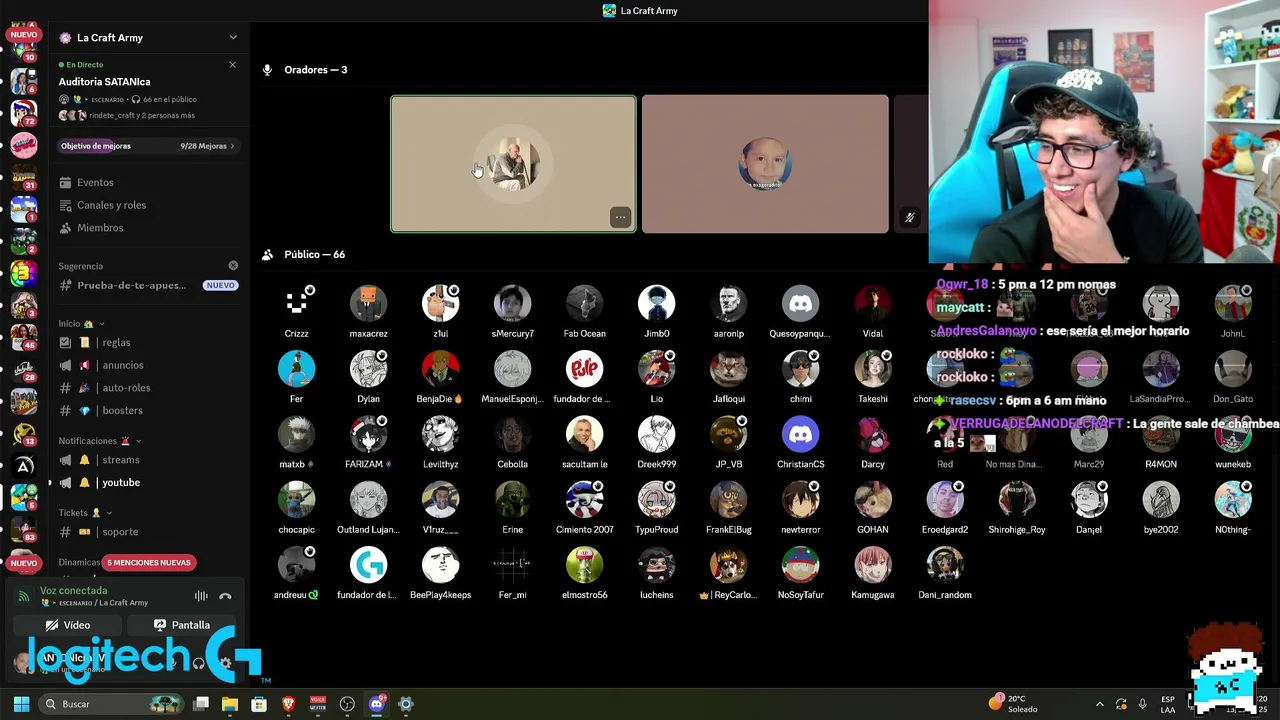Click the Auditoria SATANIca stage title
Image resolution: width=1280 pixels, height=720 pixels.
pyautogui.click(x=105, y=82)
